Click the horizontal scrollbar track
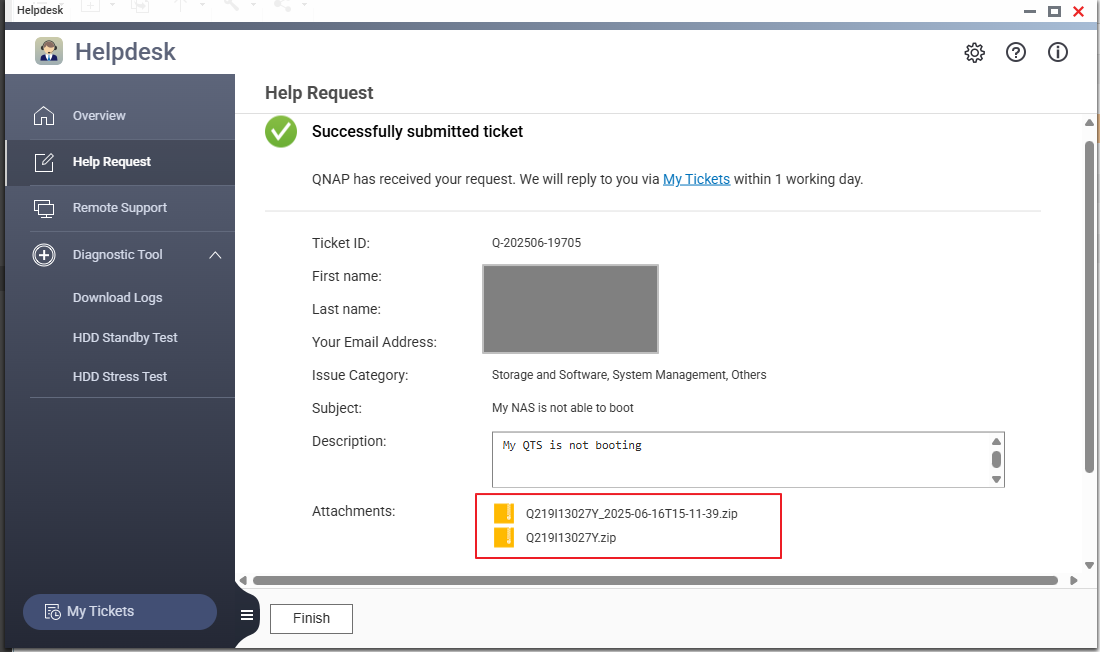 [x=655, y=580]
